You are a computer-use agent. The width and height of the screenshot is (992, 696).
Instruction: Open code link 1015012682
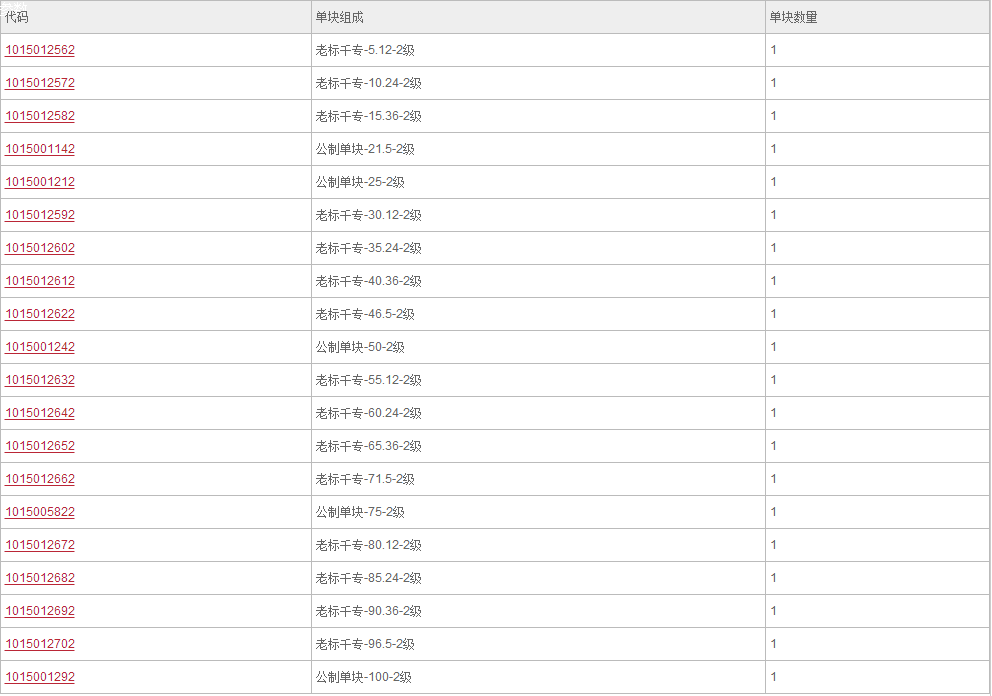[x=40, y=578]
